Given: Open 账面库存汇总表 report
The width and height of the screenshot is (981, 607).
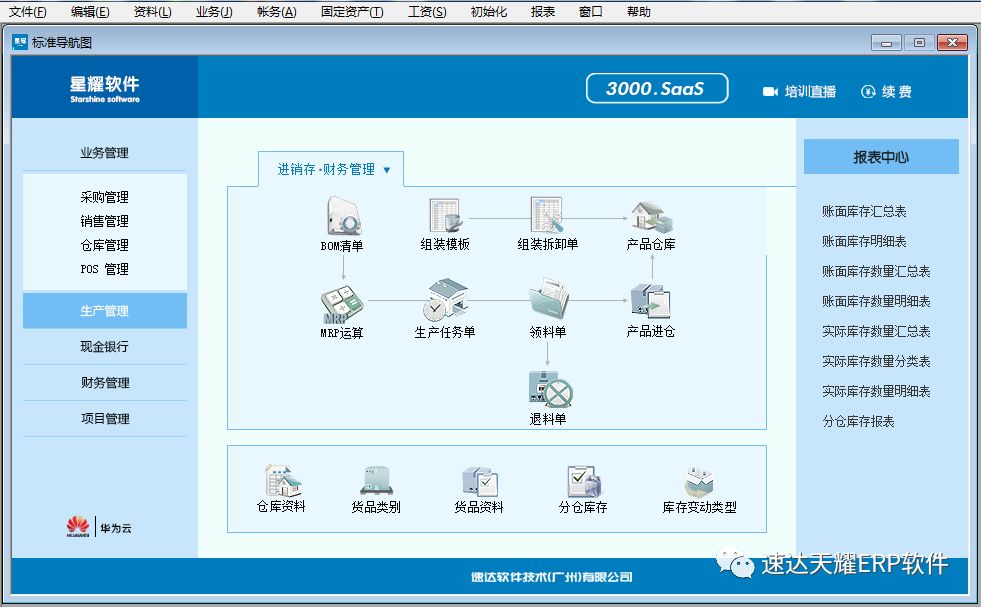Looking at the screenshot, I should click(864, 212).
